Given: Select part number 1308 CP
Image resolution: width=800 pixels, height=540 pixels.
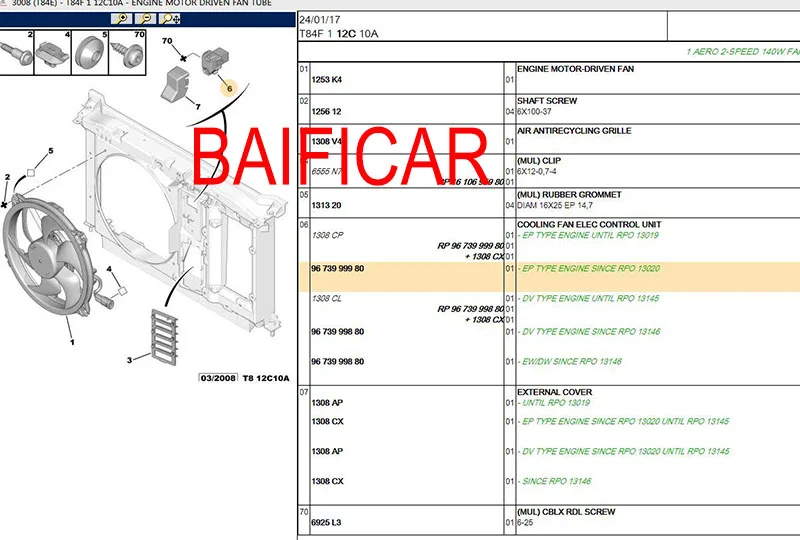Looking at the screenshot, I should pos(328,235).
